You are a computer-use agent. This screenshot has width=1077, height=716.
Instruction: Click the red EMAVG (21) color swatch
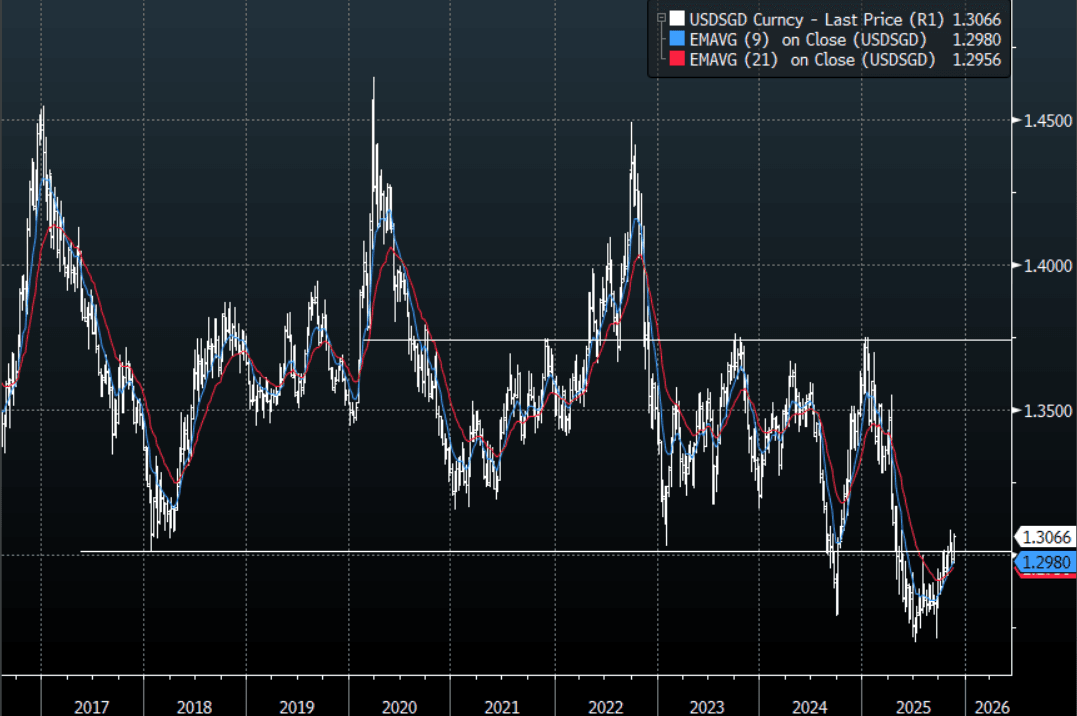click(x=678, y=60)
